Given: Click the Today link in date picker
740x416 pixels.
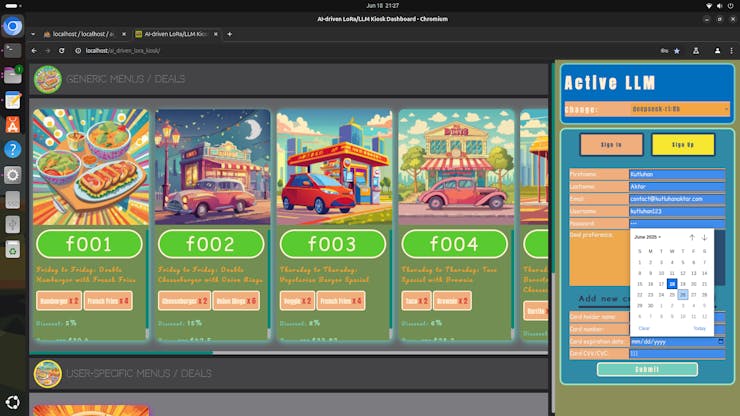Looking at the screenshot, I should (699, 328).
